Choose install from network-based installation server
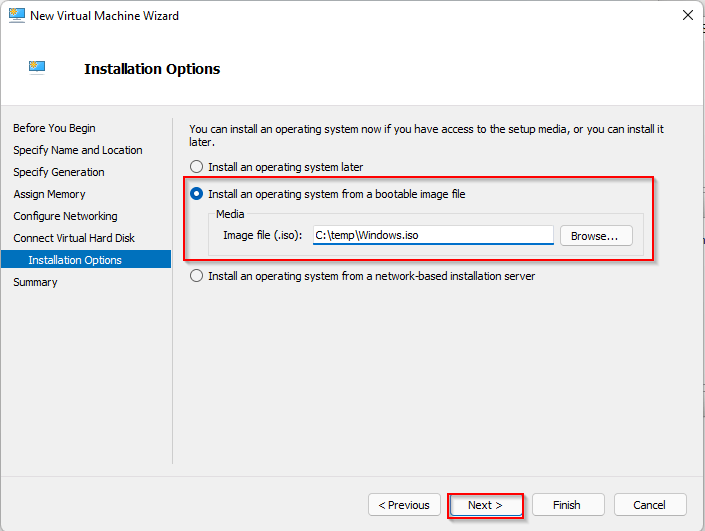Screen dimensions: 705x531 point(197,276)
